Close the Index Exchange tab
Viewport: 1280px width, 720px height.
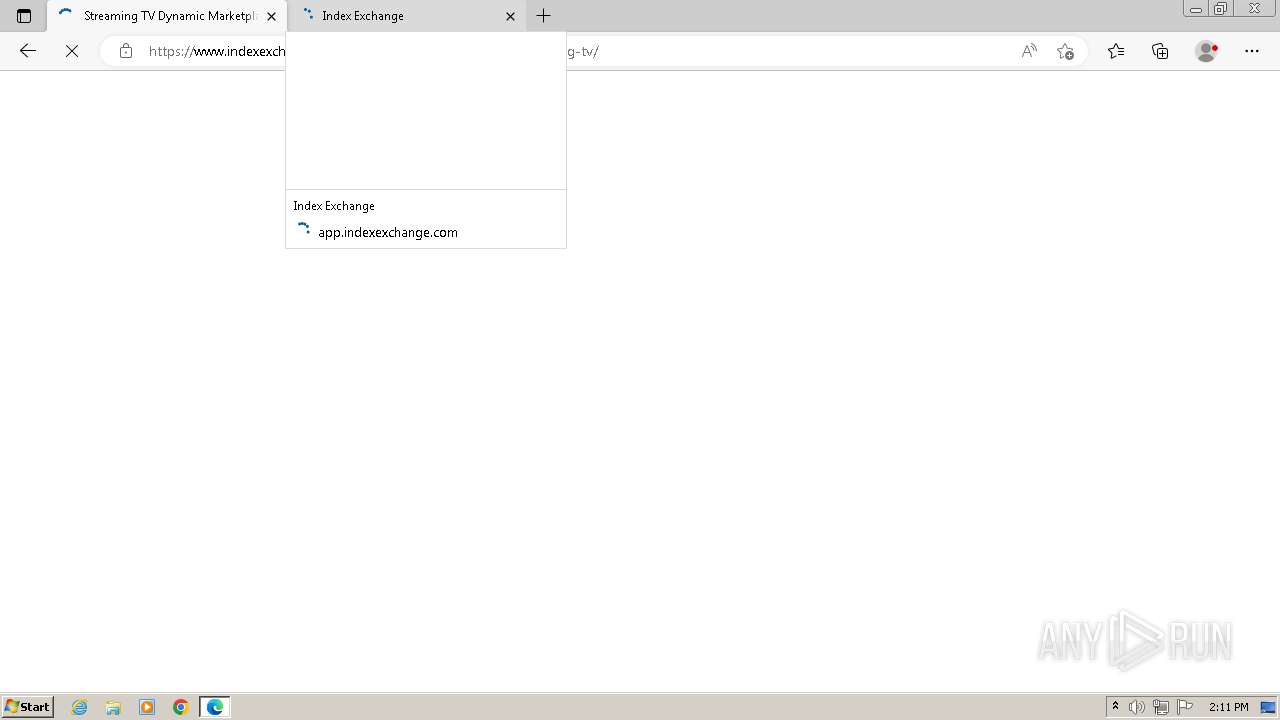(x=510, y=16)
